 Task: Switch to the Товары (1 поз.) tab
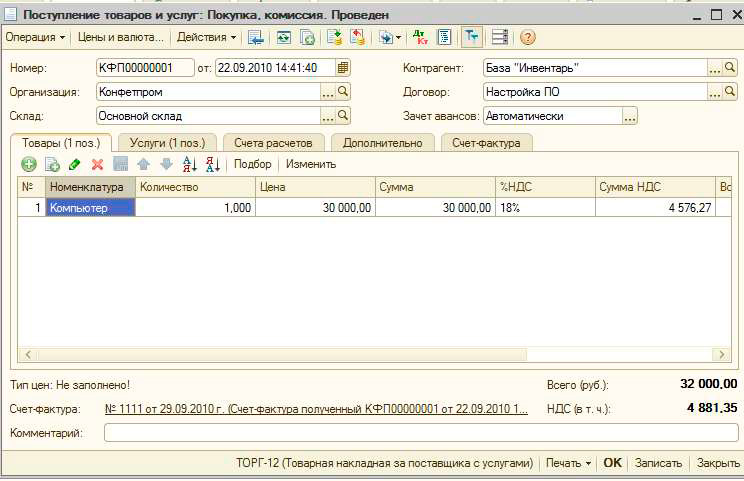(61, 143)
